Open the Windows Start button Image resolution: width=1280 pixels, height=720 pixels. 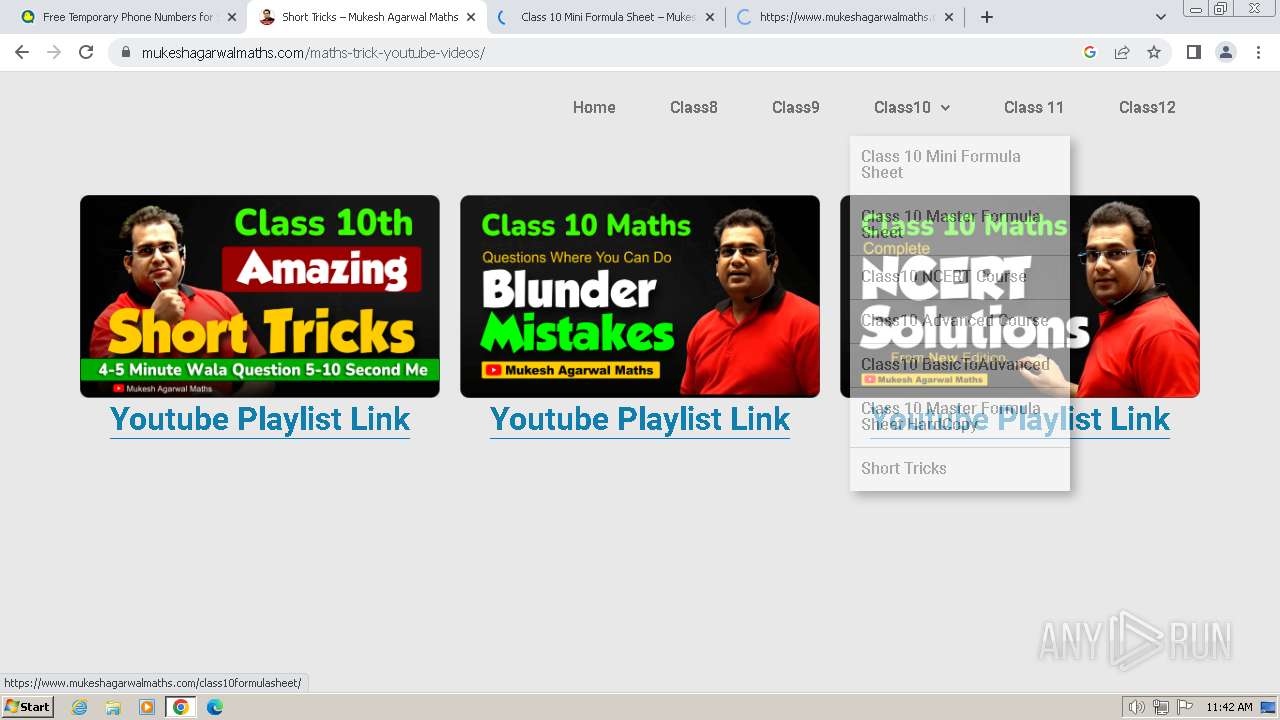coord(28,707)
